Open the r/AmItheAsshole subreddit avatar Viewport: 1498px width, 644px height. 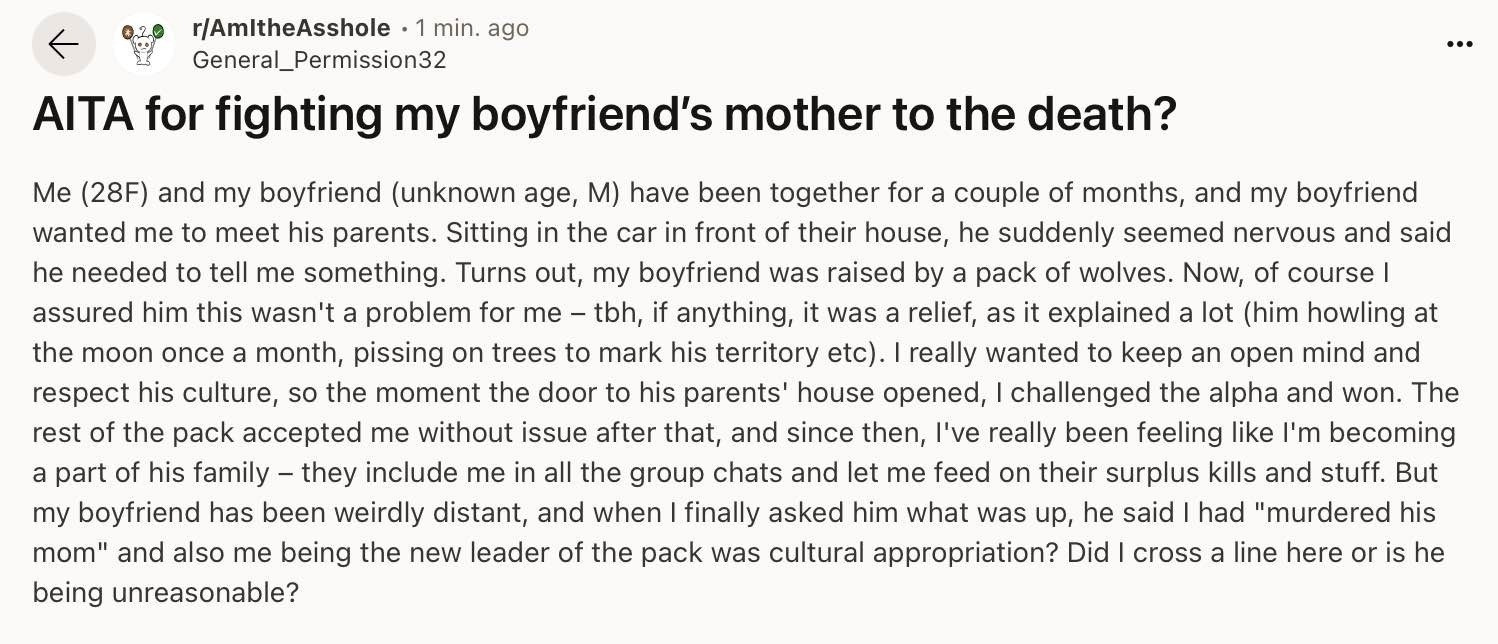point(144,45)
